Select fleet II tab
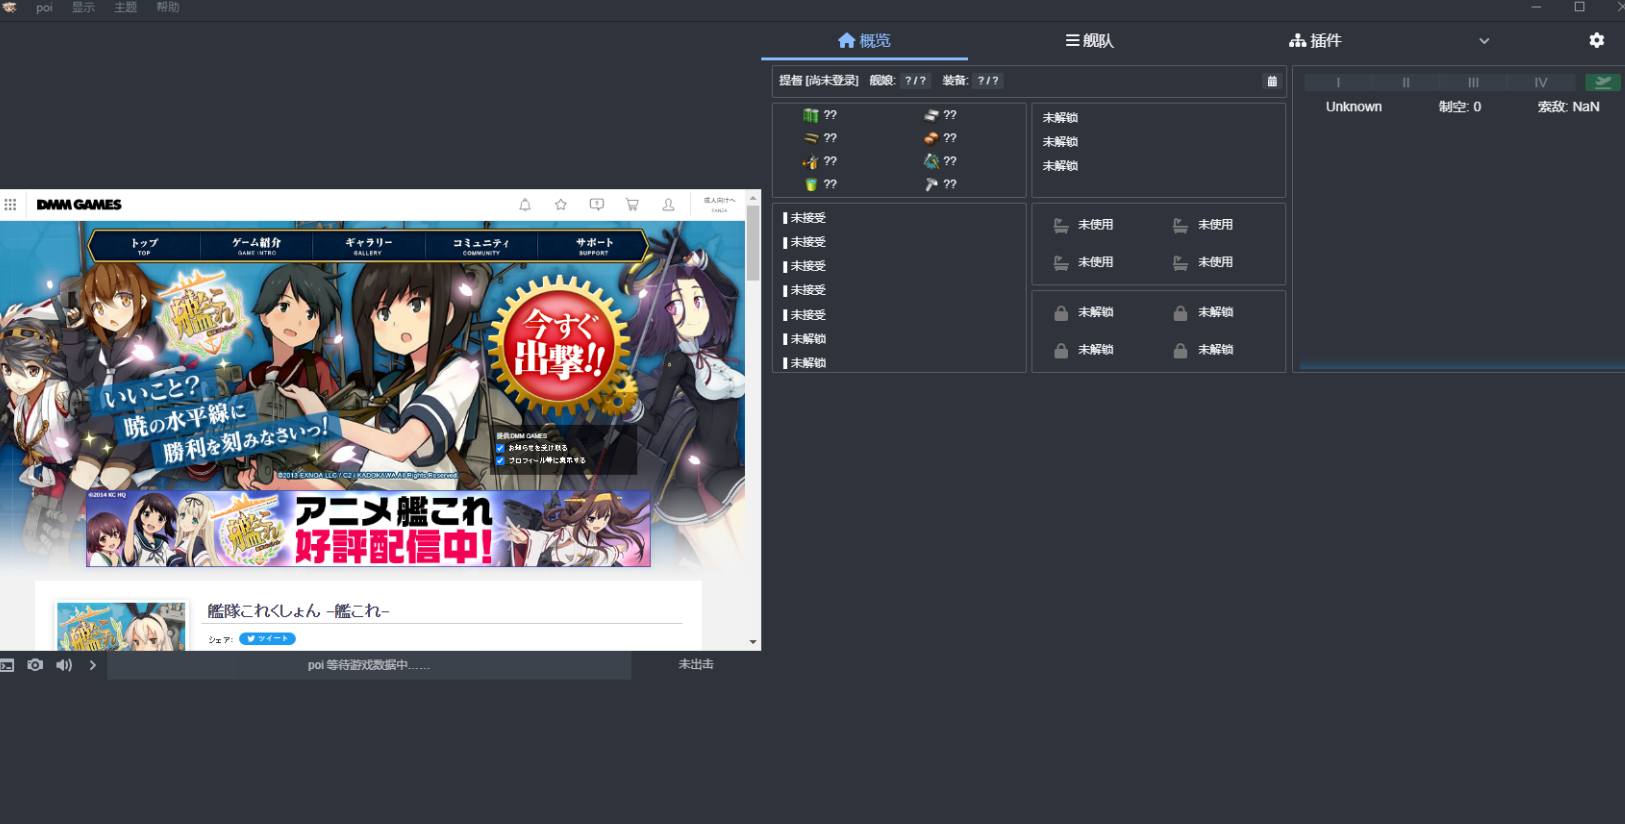The image size is (1625, 824). pos(1406,82)
